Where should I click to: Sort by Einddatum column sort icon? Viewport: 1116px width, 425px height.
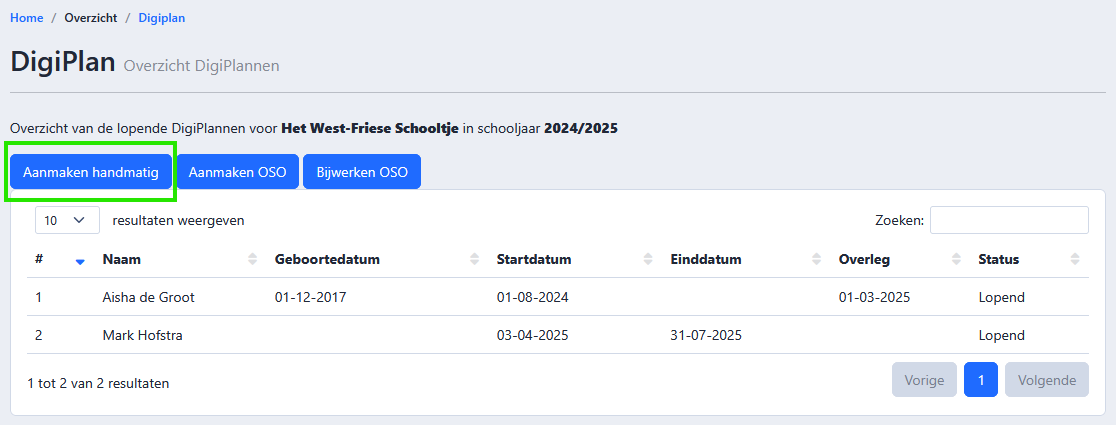pyautogui.click(x=817, y=260)
